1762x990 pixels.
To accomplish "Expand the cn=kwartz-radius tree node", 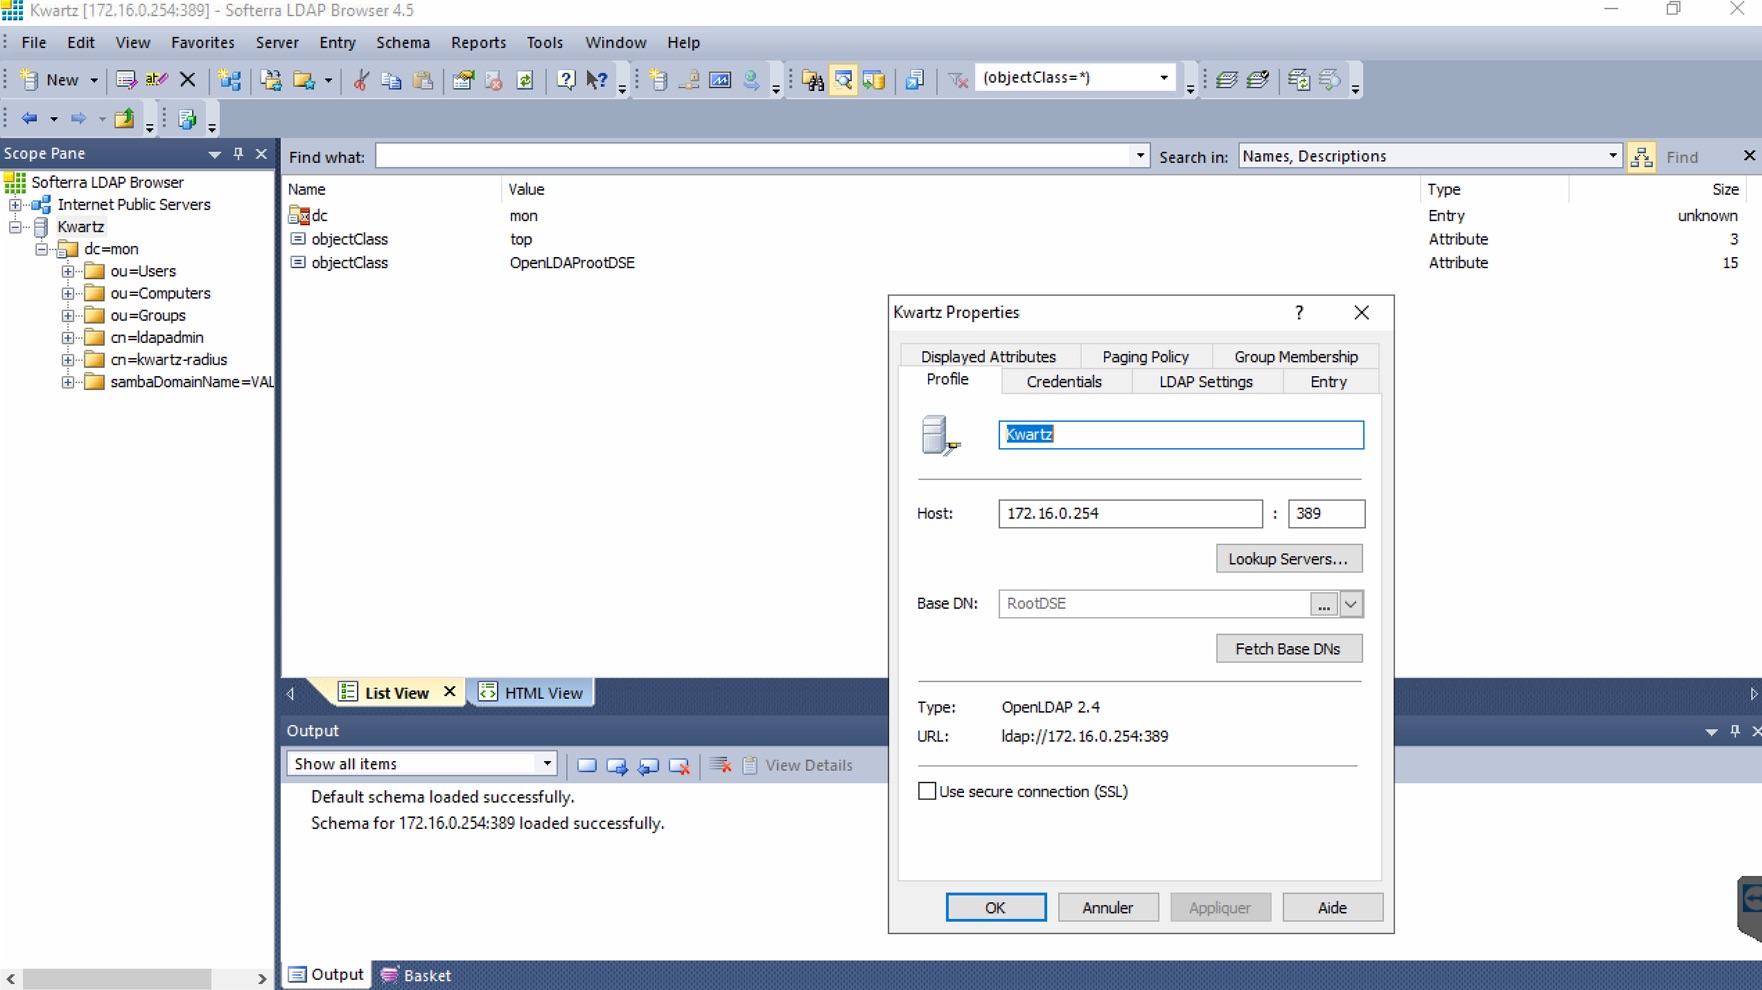I will click(x=68, y=360).
